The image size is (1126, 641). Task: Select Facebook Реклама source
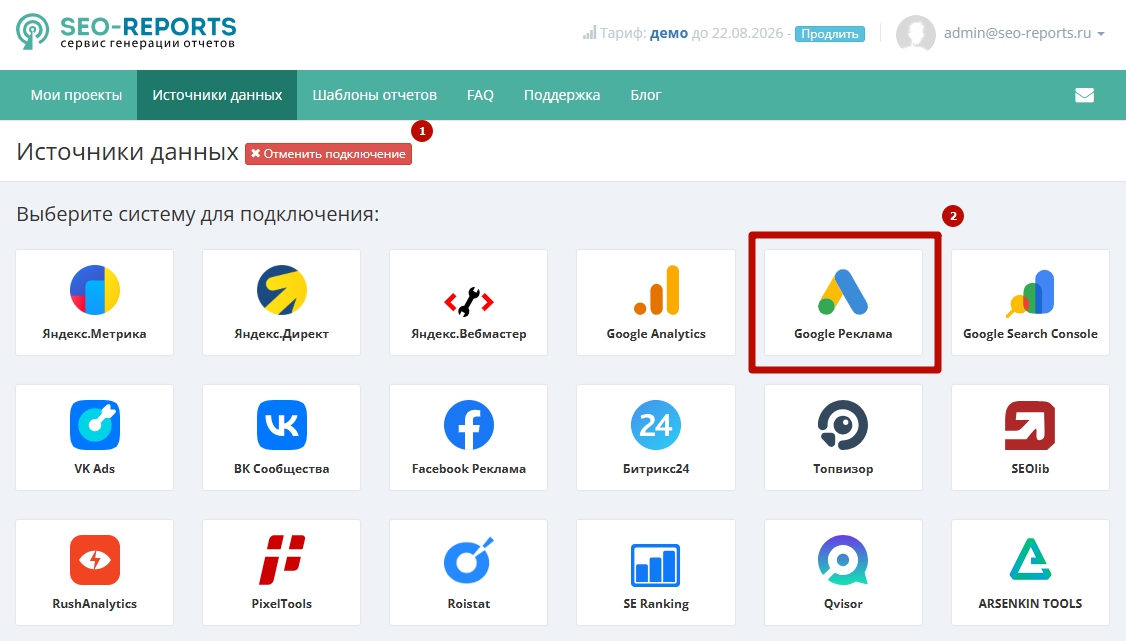(x=468, y=437)
